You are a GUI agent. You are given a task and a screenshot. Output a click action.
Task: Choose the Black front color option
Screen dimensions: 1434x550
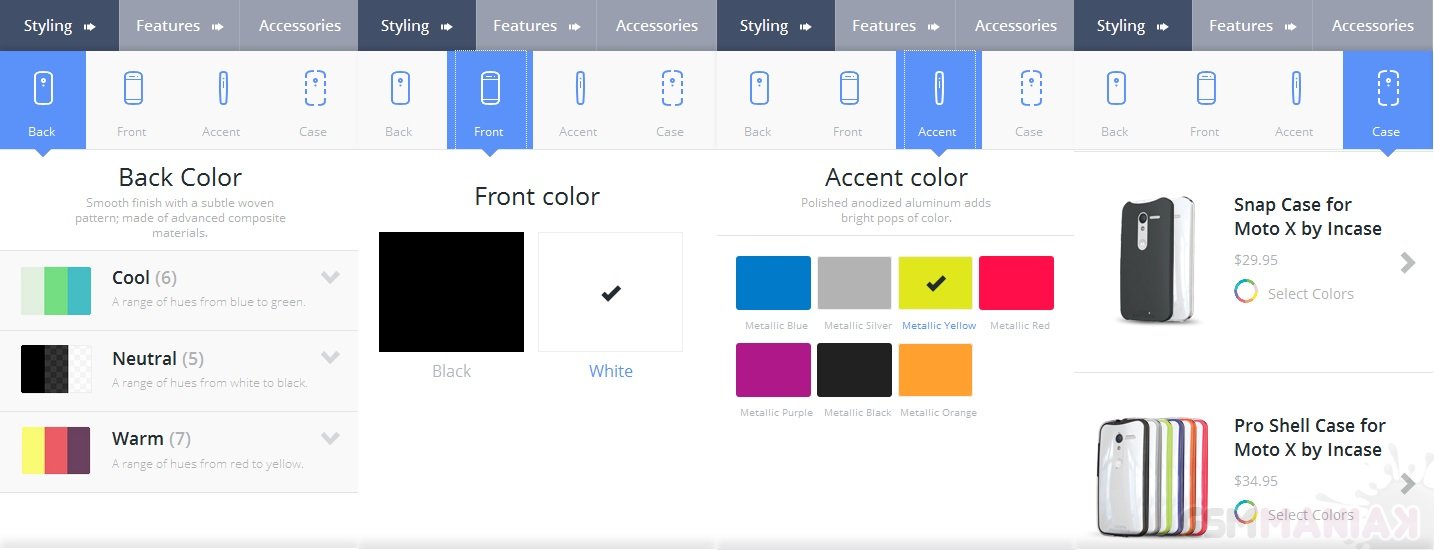(451, 292)
